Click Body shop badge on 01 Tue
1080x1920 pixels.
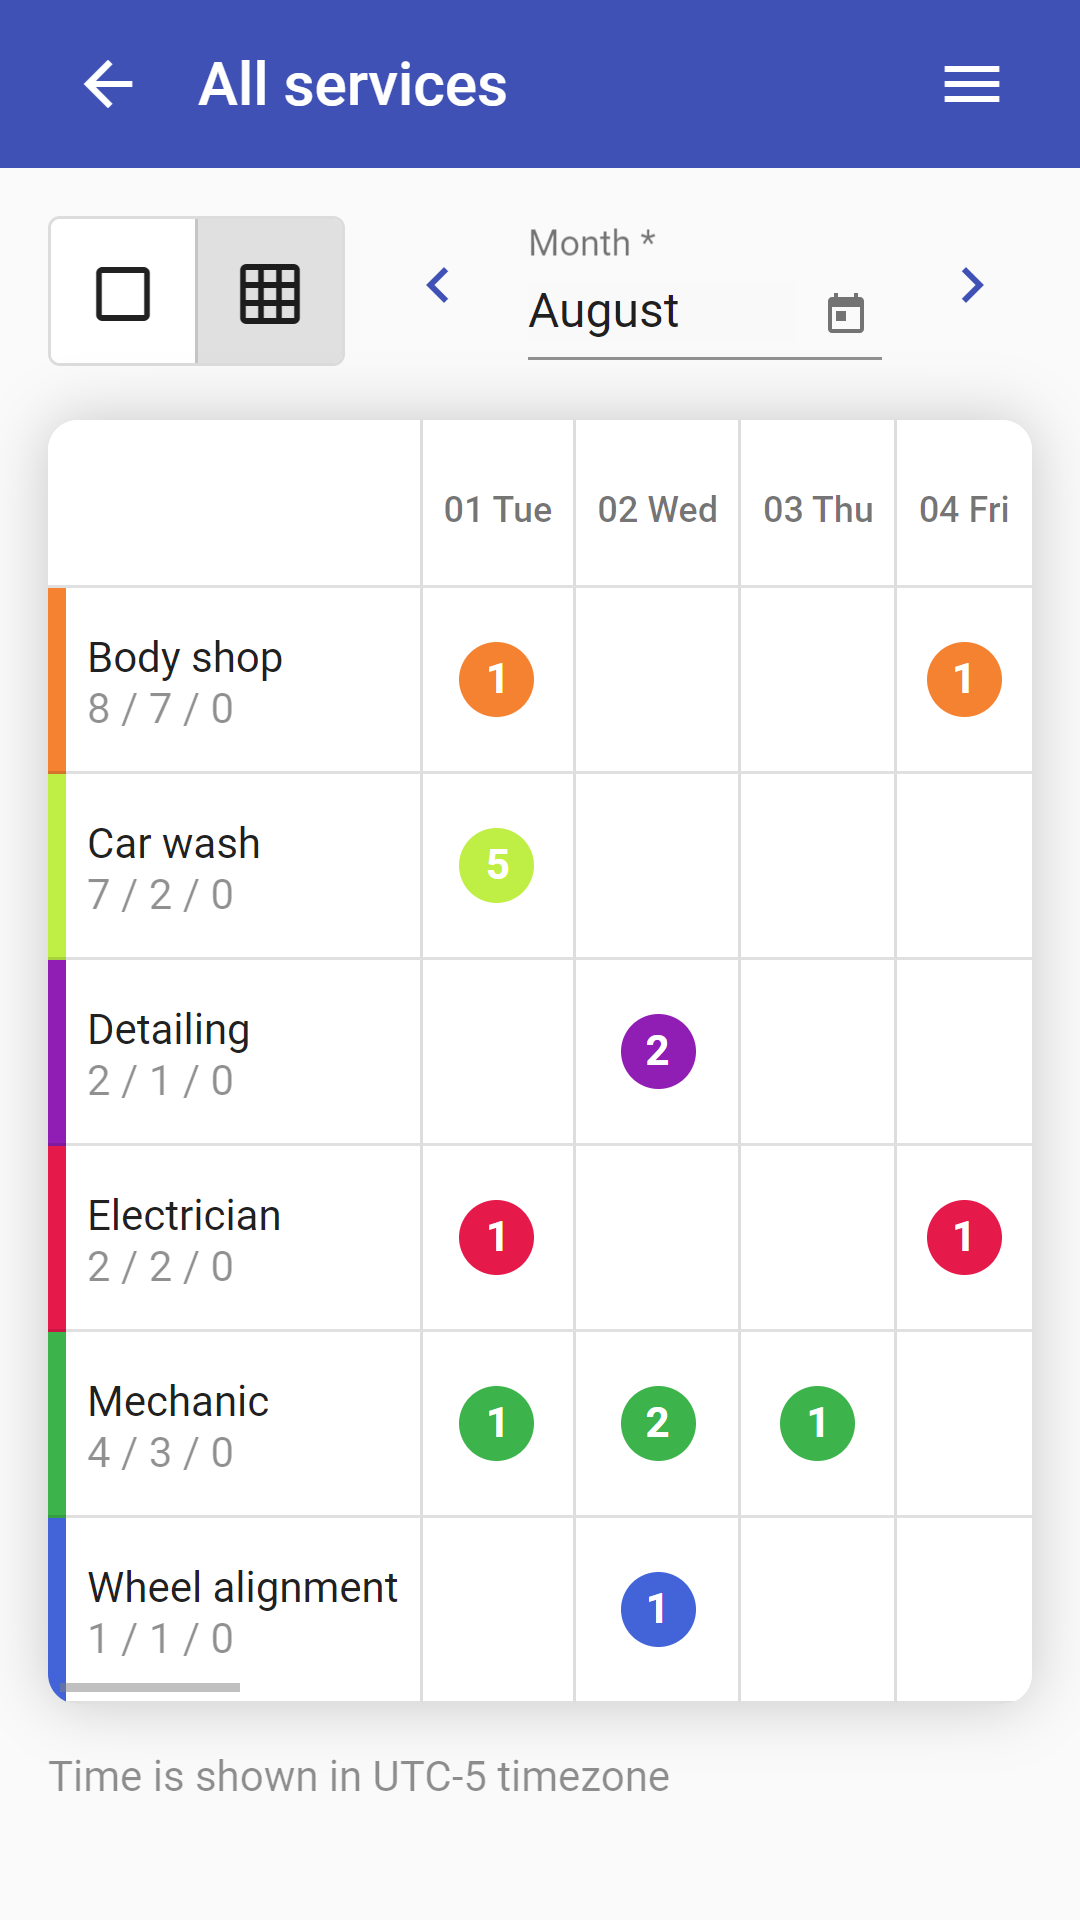click(496, 679)
